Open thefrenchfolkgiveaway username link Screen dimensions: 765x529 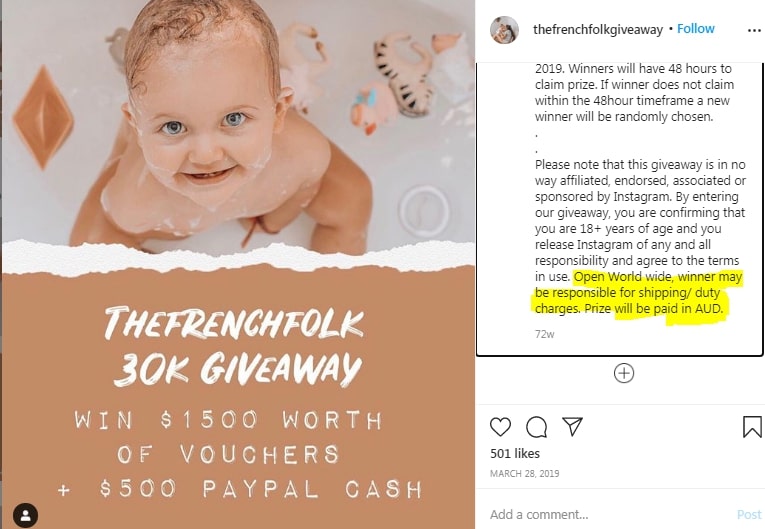click(598, 29)
